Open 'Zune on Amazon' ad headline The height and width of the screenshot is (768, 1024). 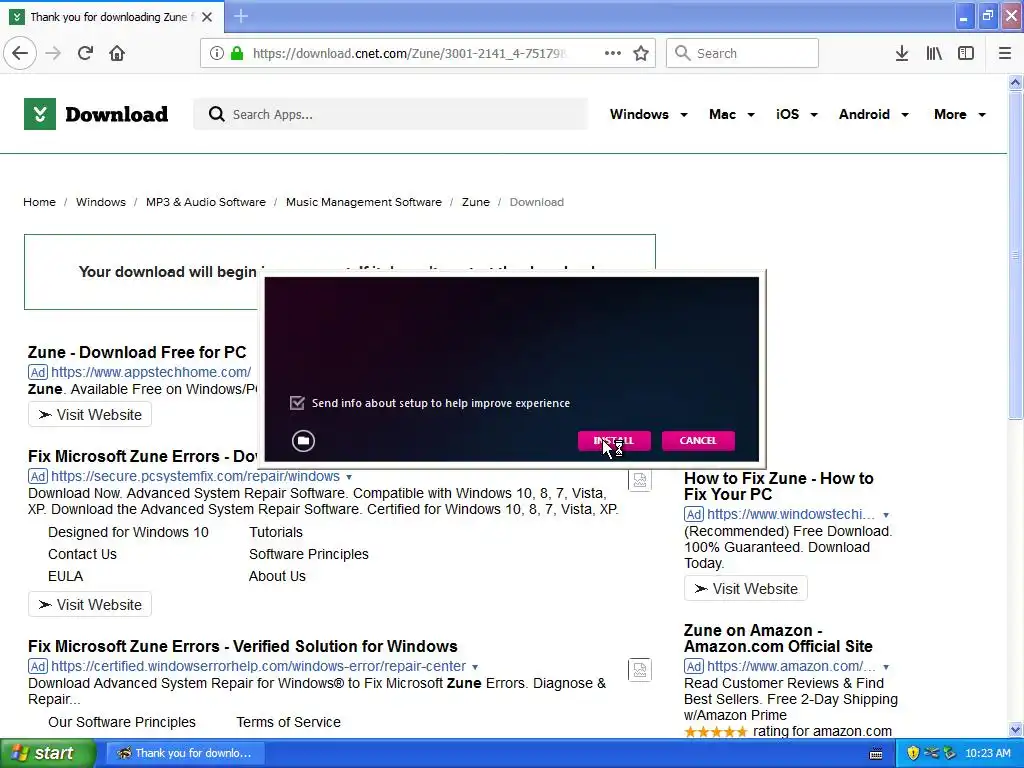point(778,639)
